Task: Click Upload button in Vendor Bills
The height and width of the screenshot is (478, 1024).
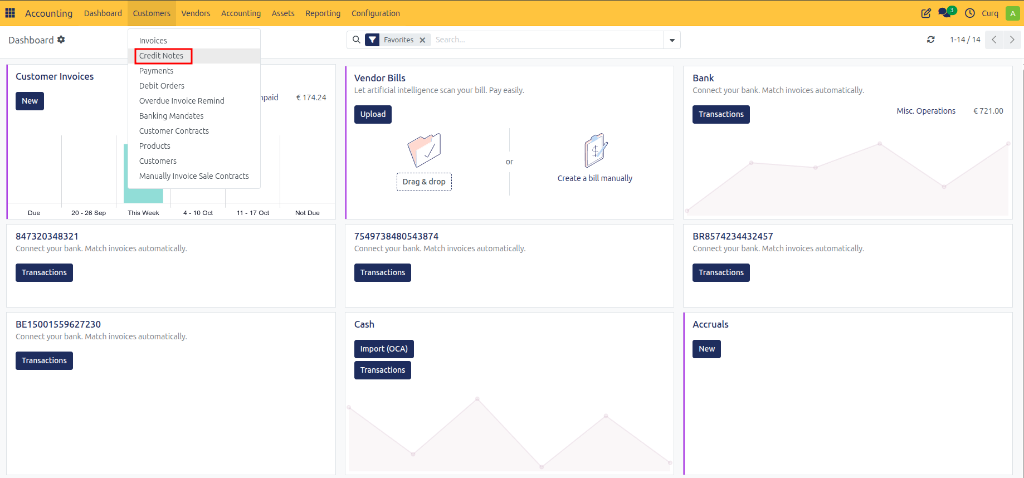Action: [x=373, y=114]
